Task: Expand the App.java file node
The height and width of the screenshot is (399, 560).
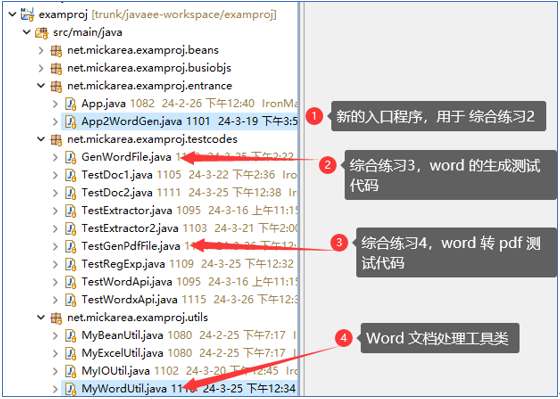Action: point(55,104)
